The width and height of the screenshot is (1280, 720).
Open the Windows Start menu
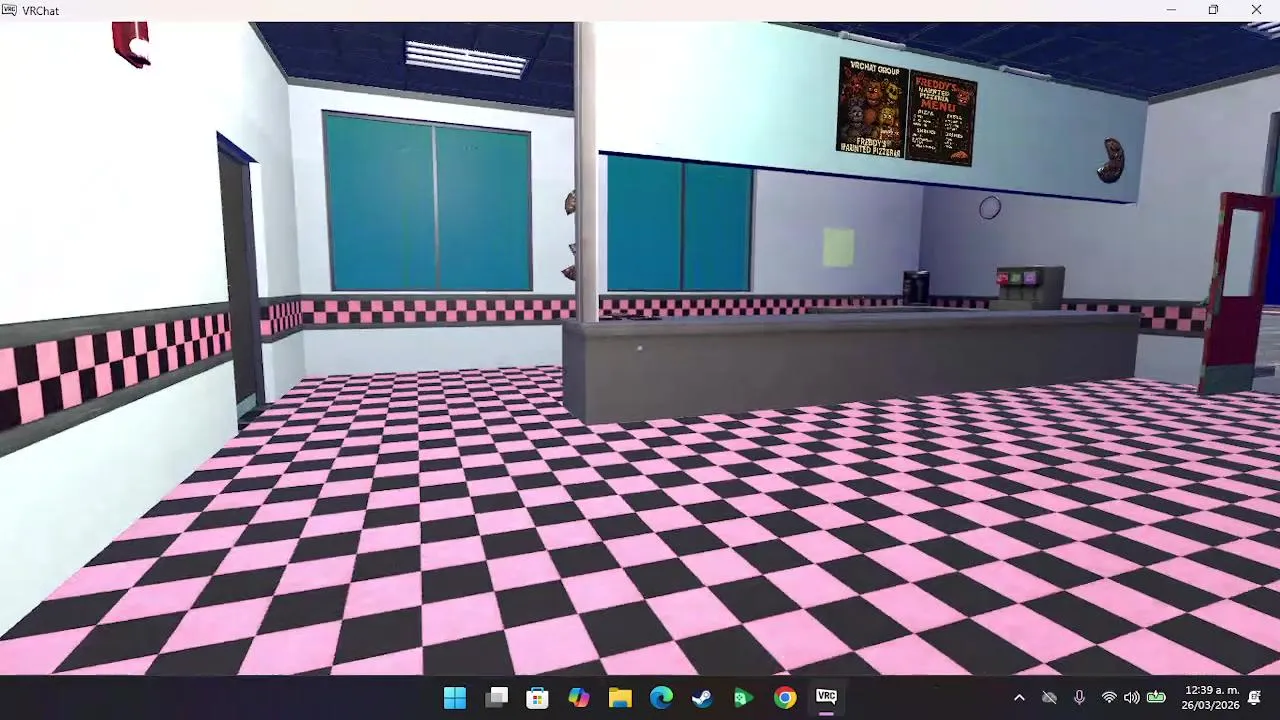click(455, 697)
